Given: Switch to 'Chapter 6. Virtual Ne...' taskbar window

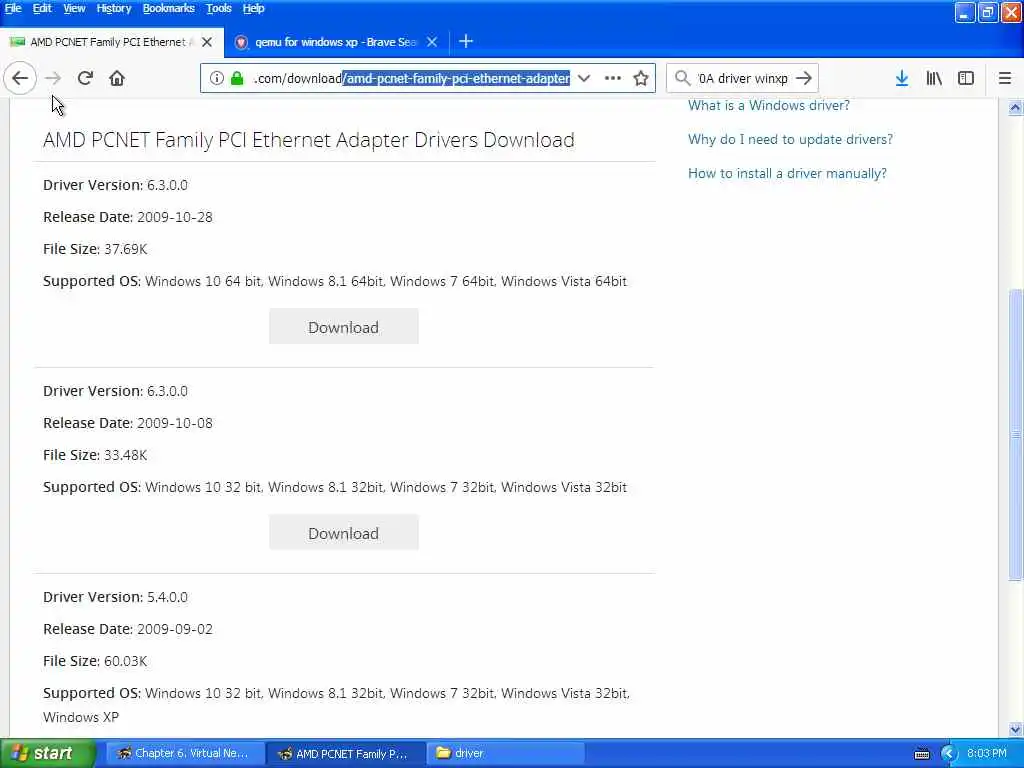Looking at the screenshot, I should pyautogui.click(x=185, y=753).
